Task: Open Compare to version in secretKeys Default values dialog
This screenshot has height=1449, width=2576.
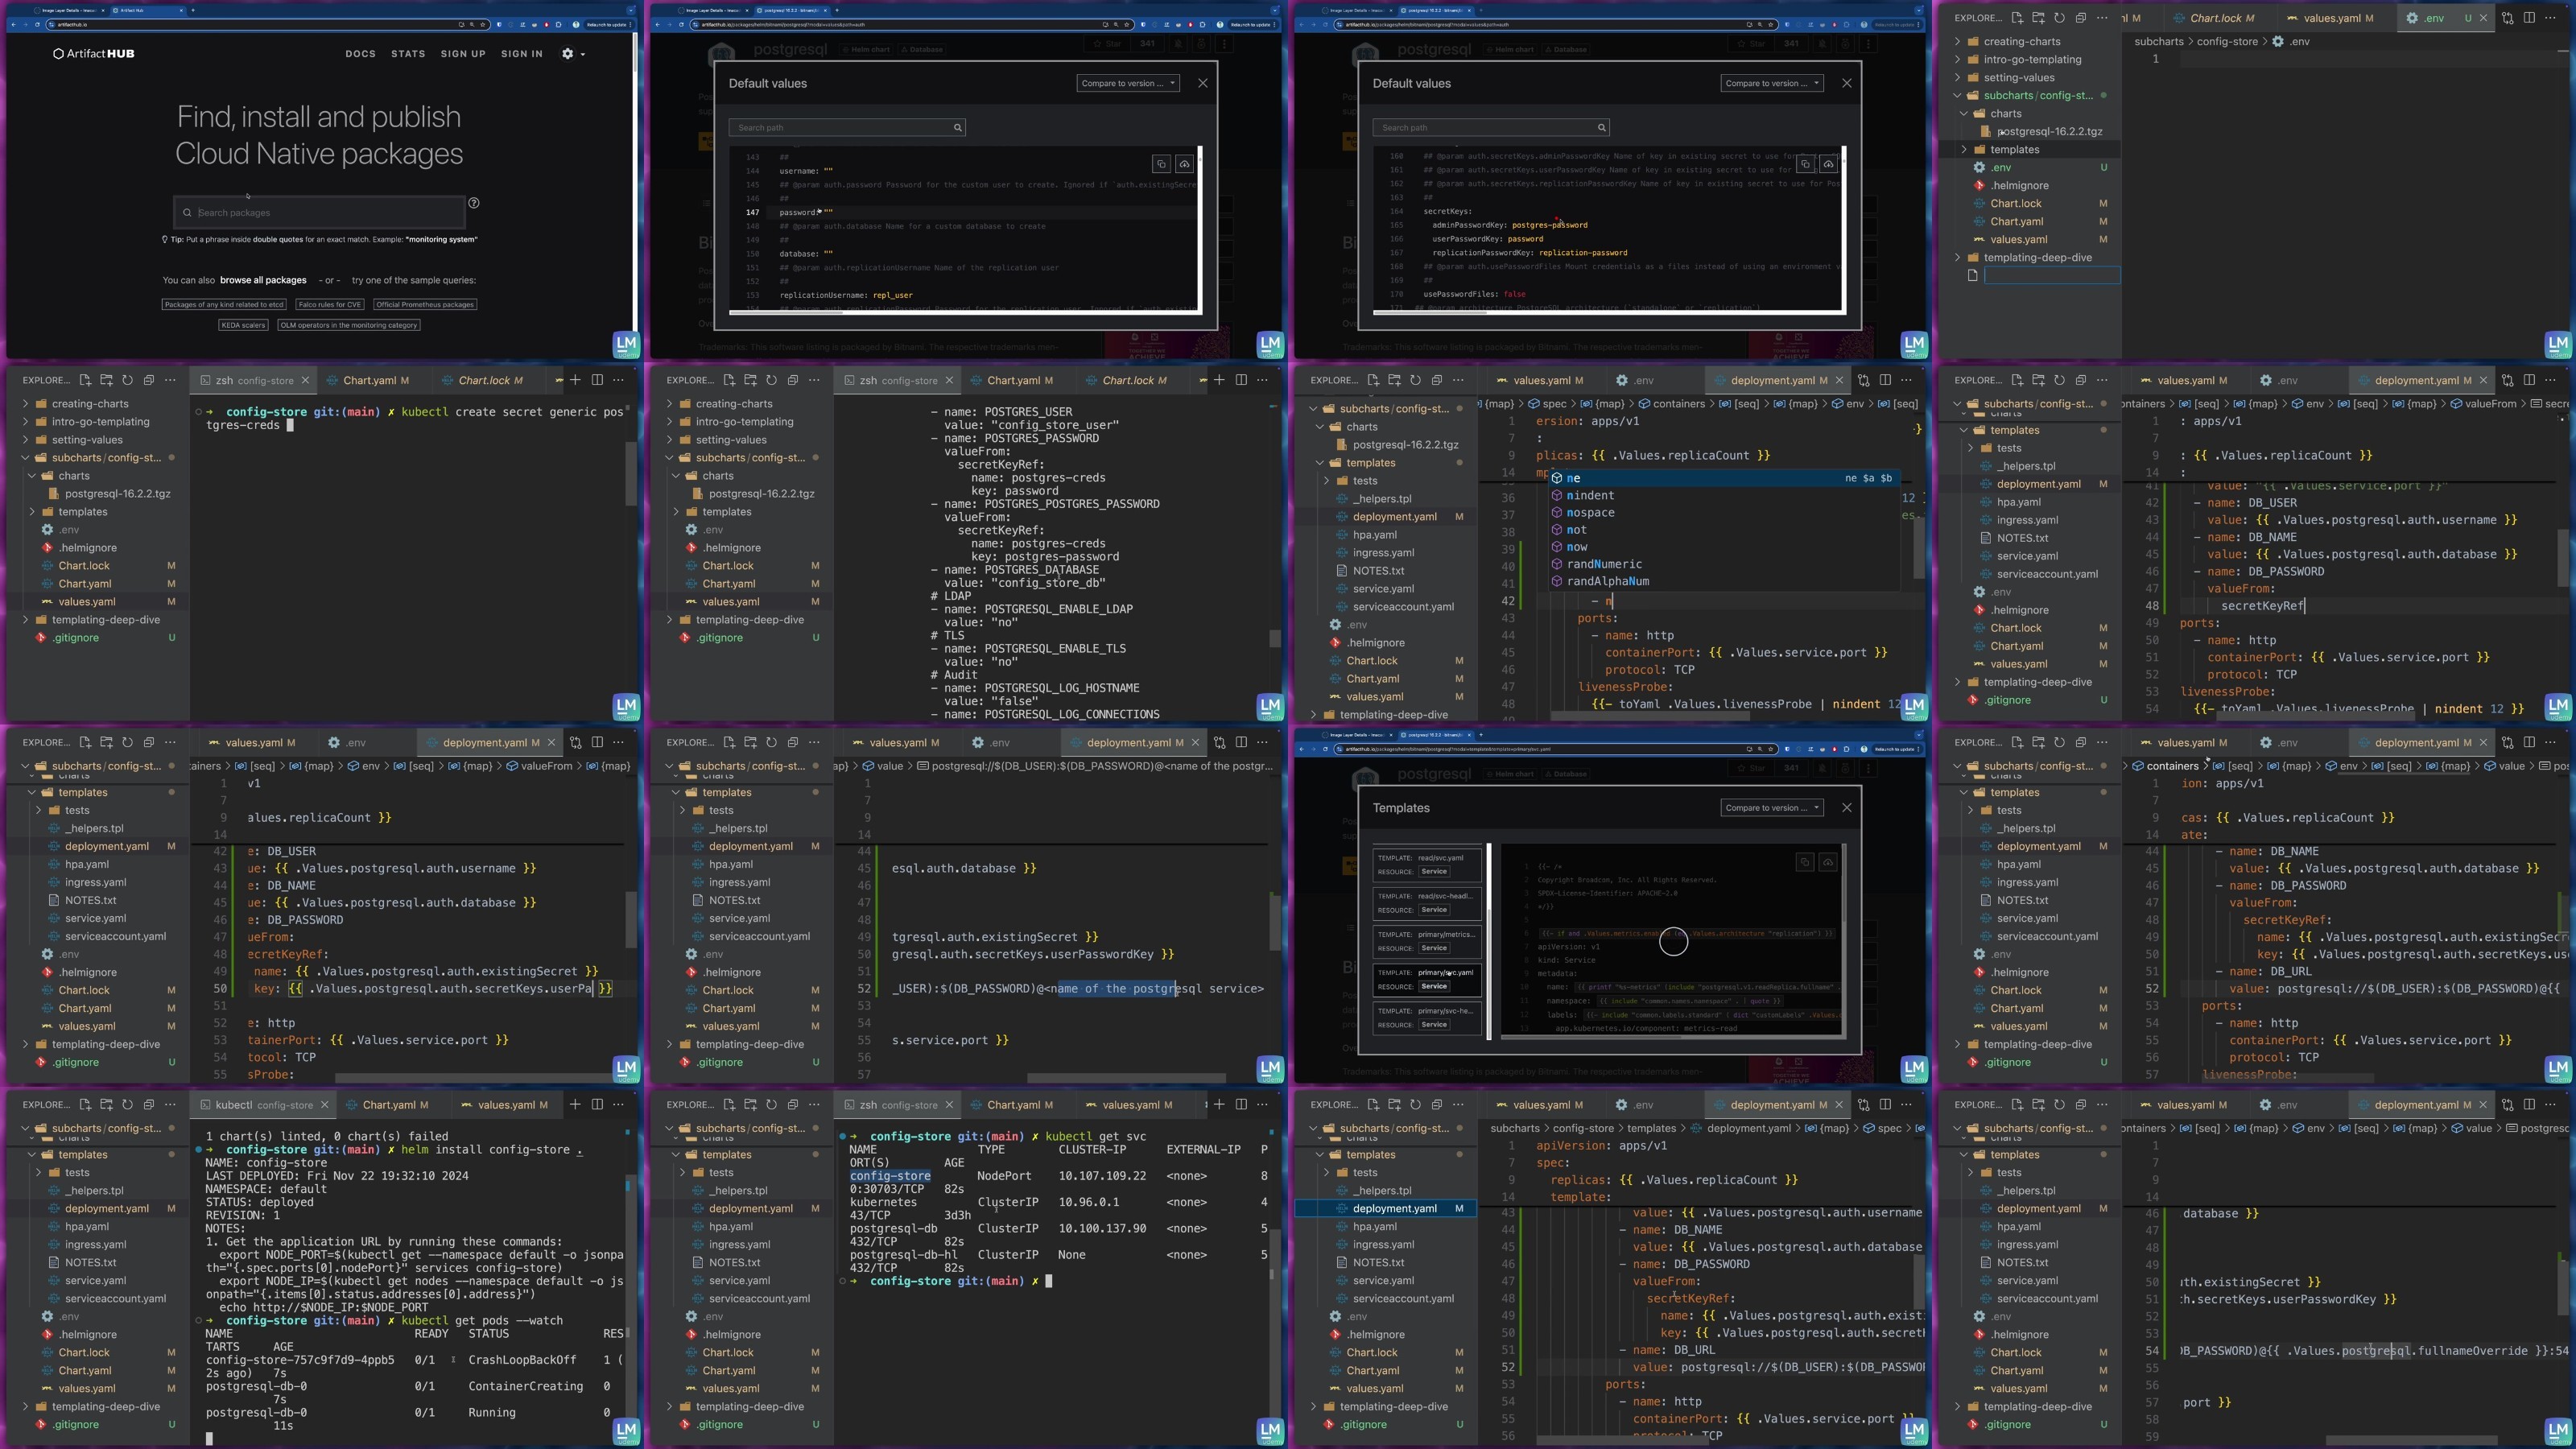Action: 1771,83
